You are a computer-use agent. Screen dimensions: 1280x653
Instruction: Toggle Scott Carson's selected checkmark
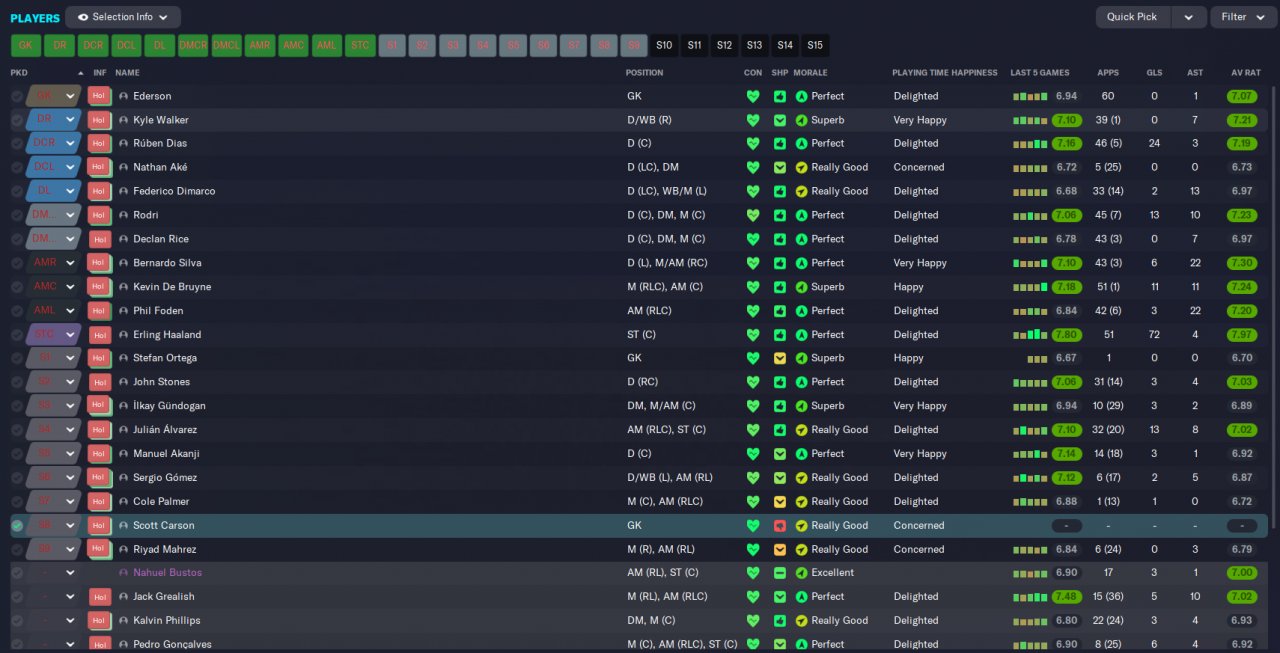[x=17, y=526]
